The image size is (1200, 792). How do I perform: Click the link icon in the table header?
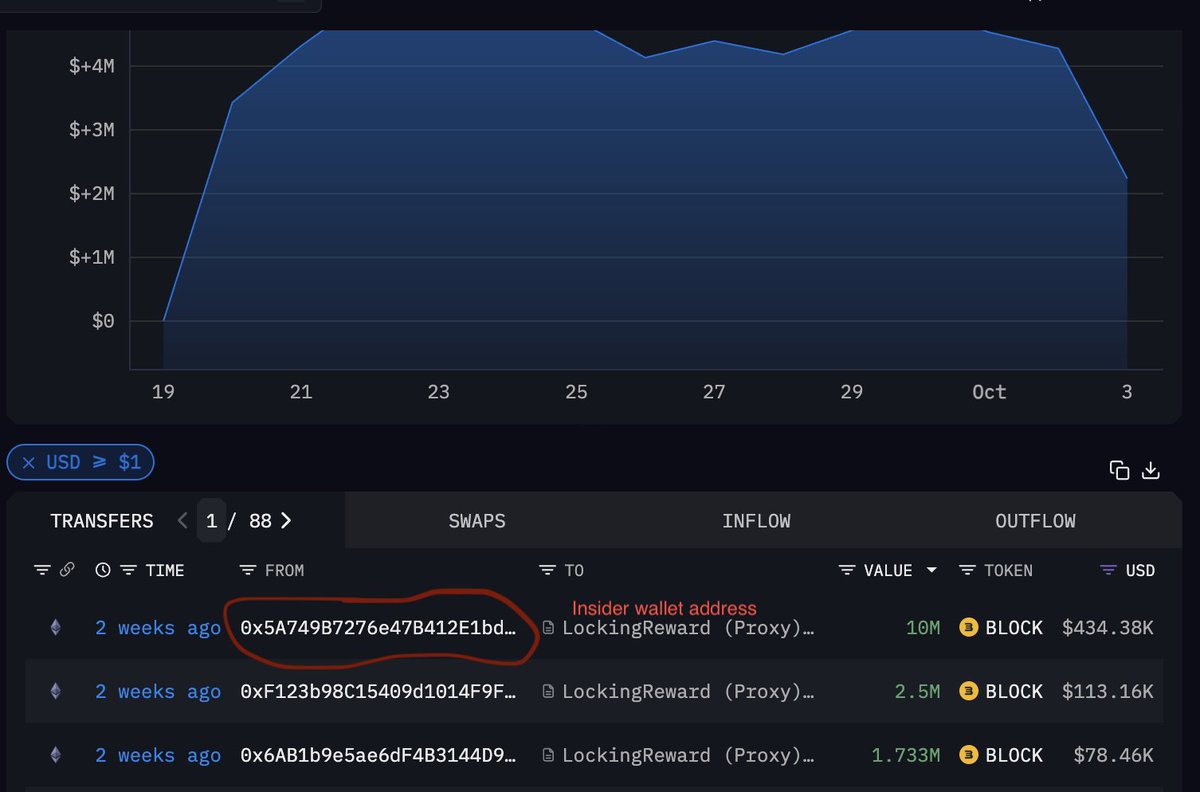point(66,570)
